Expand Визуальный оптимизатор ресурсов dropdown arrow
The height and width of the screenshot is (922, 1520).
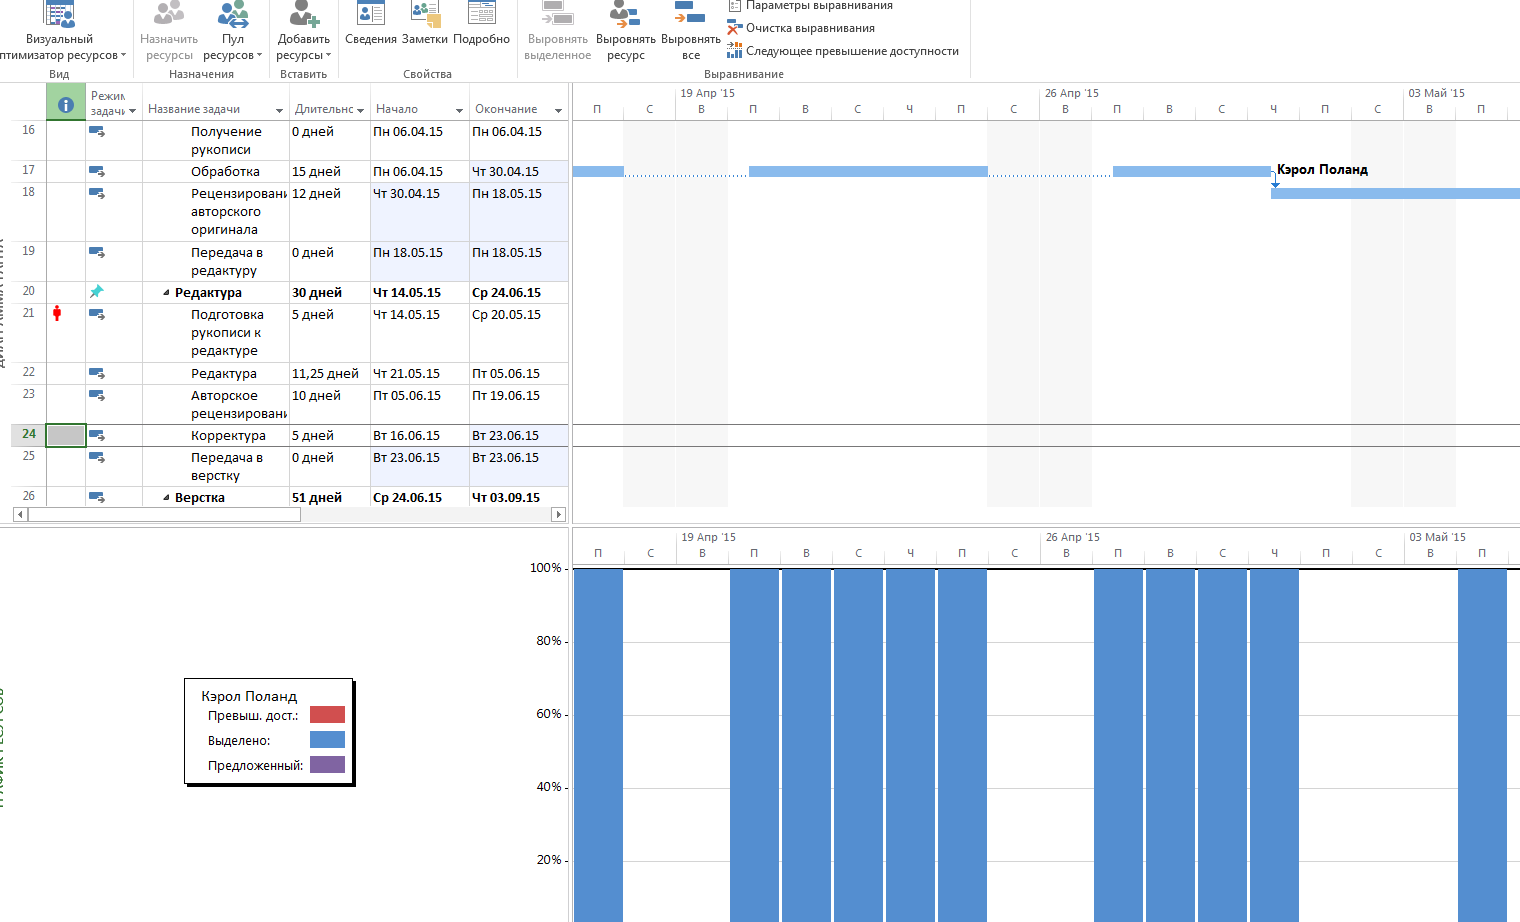tap(124, 56)
